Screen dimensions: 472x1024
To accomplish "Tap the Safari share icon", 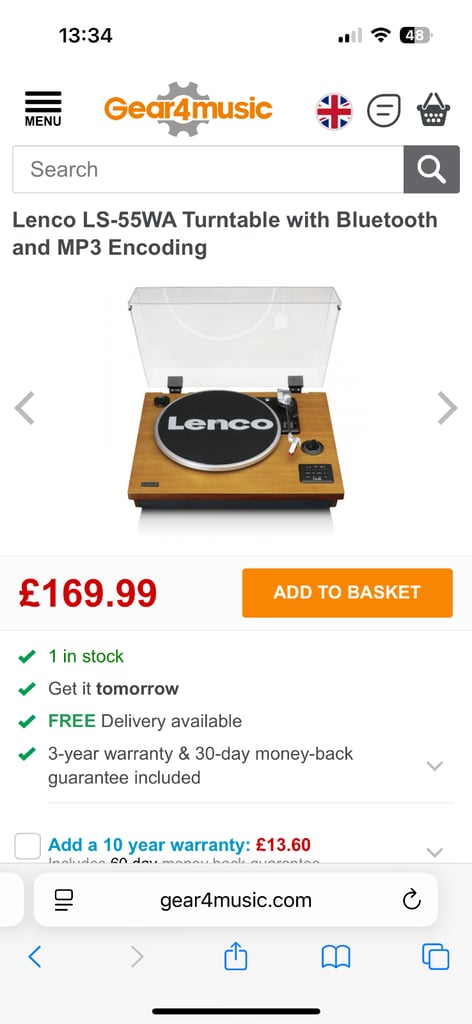I will [236, 957].
